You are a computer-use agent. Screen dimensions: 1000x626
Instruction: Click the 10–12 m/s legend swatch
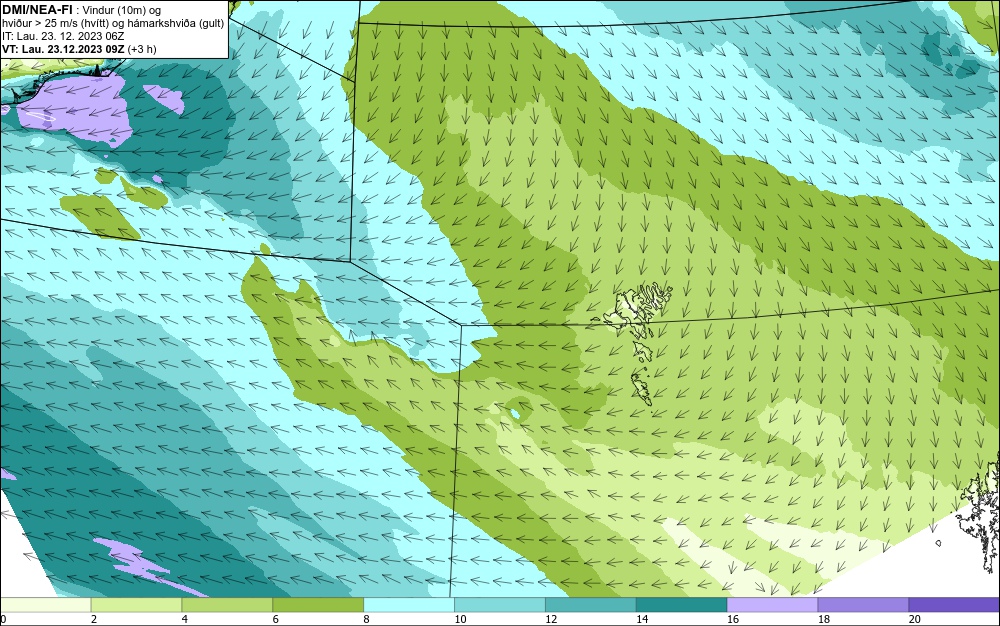(500, 604)
